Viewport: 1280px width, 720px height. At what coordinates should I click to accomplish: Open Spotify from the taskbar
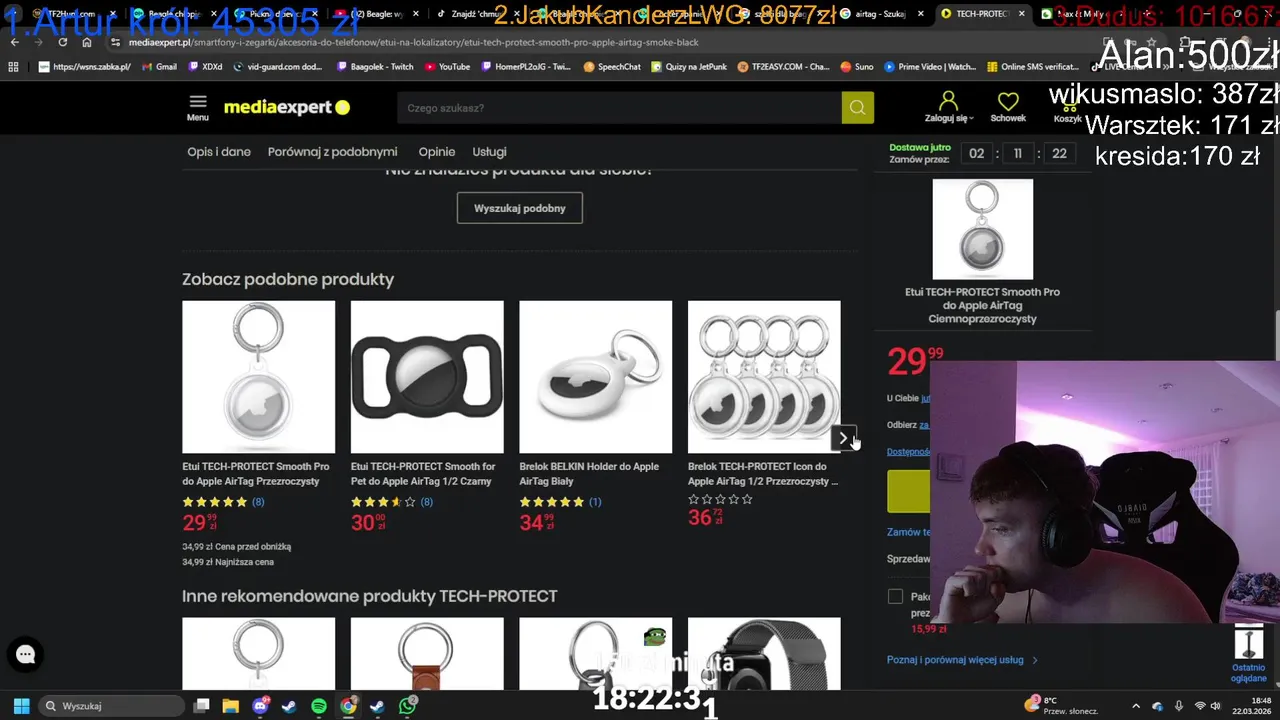click(x=319, y=706)
